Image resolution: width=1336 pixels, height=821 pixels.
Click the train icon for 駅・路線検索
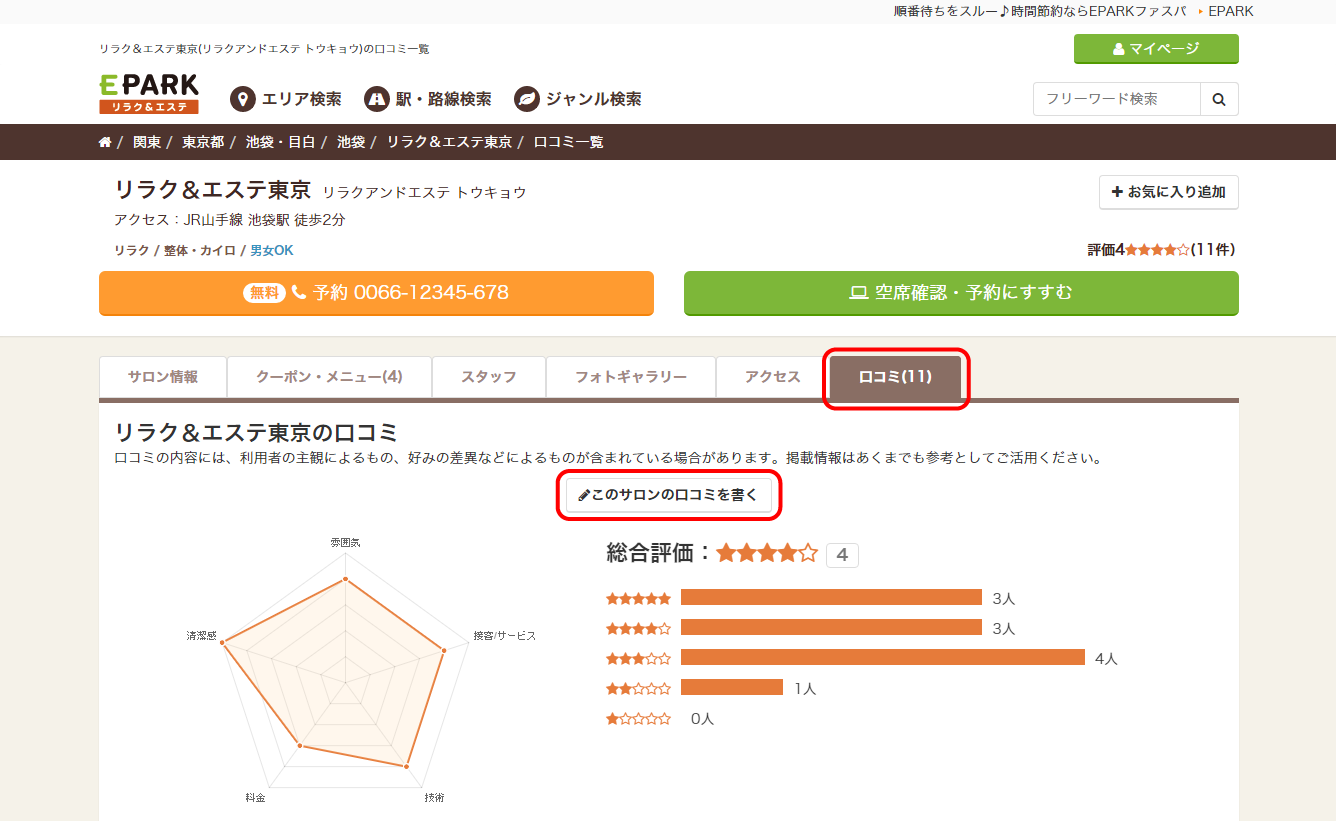tap(376, 99)
